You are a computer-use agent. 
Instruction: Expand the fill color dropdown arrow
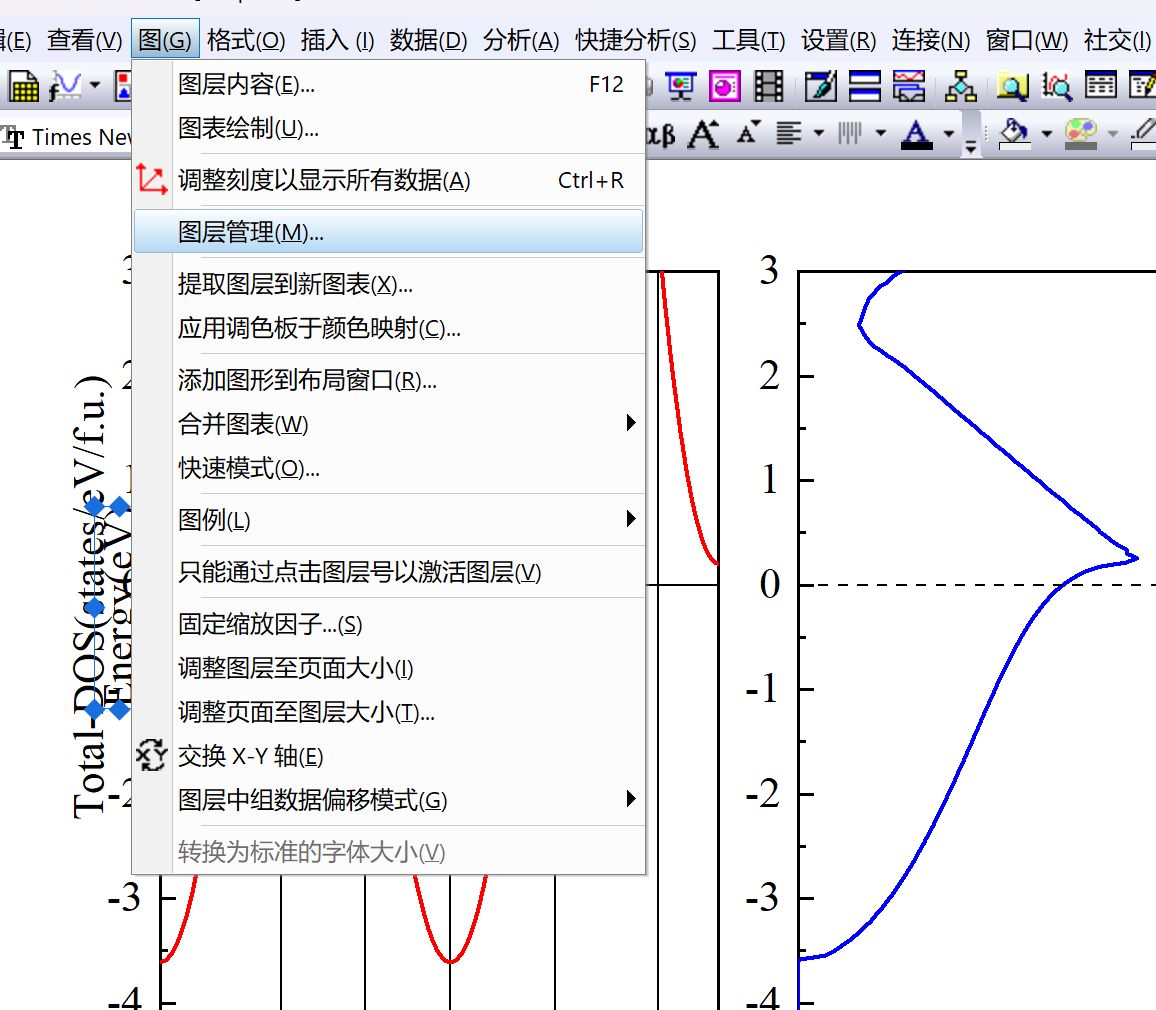tap(1046, 133)
